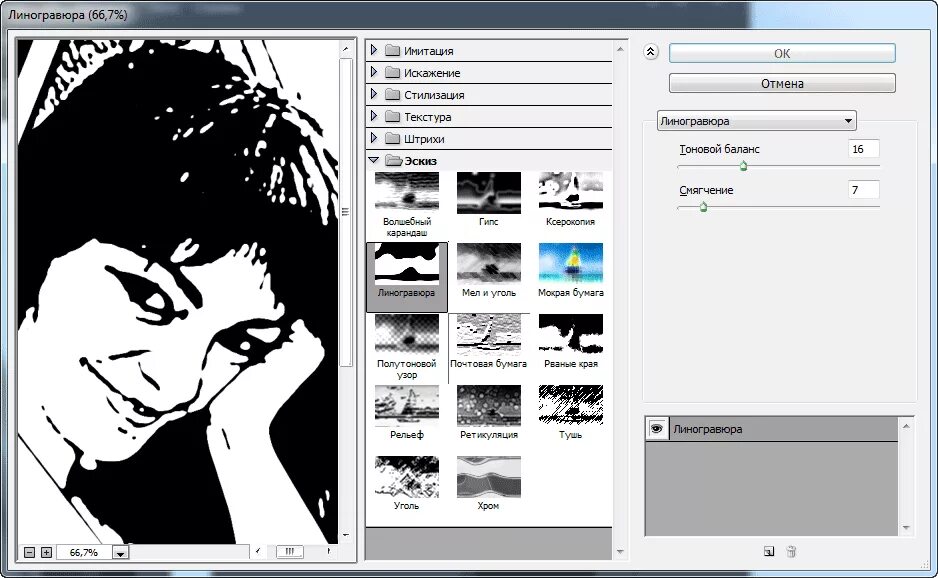Expand the Имитация folder
This screenshot has width=938, height=578.
coord(374,50)
